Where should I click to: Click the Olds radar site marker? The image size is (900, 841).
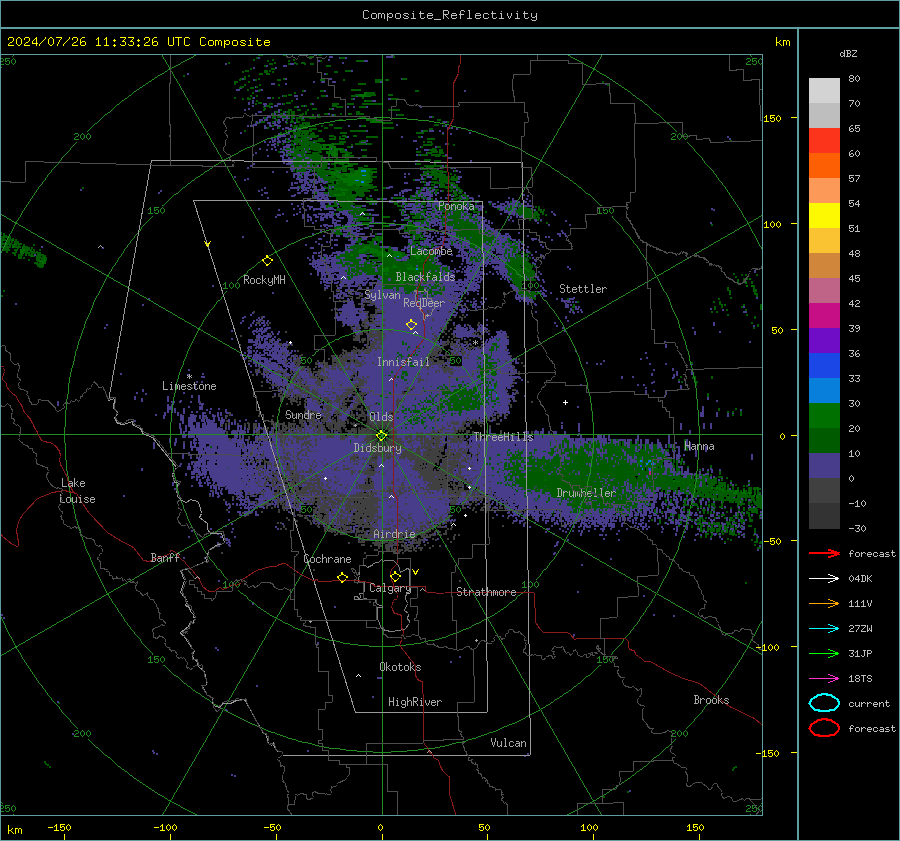(382, 435)
